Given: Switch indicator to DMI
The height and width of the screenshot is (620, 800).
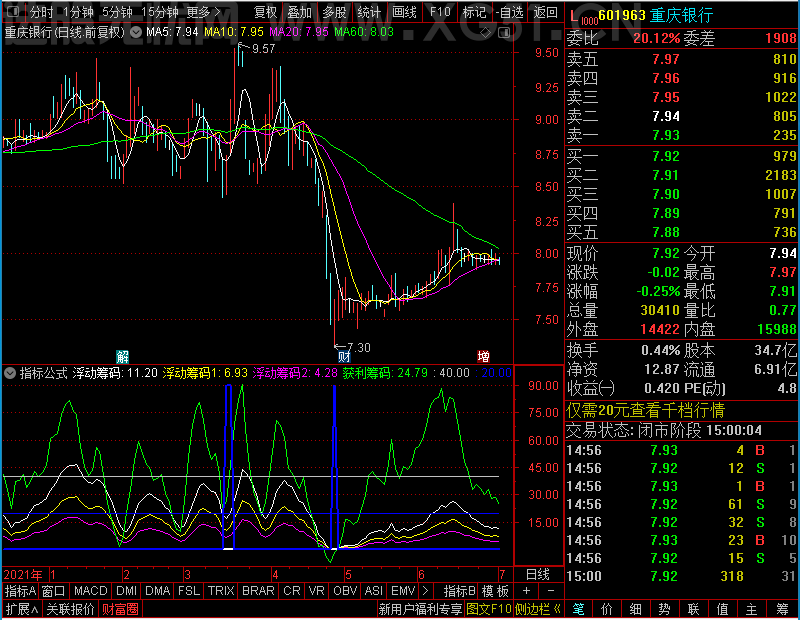Looking at the screenshot, I should pyautogui.click(x=126, y=591).
